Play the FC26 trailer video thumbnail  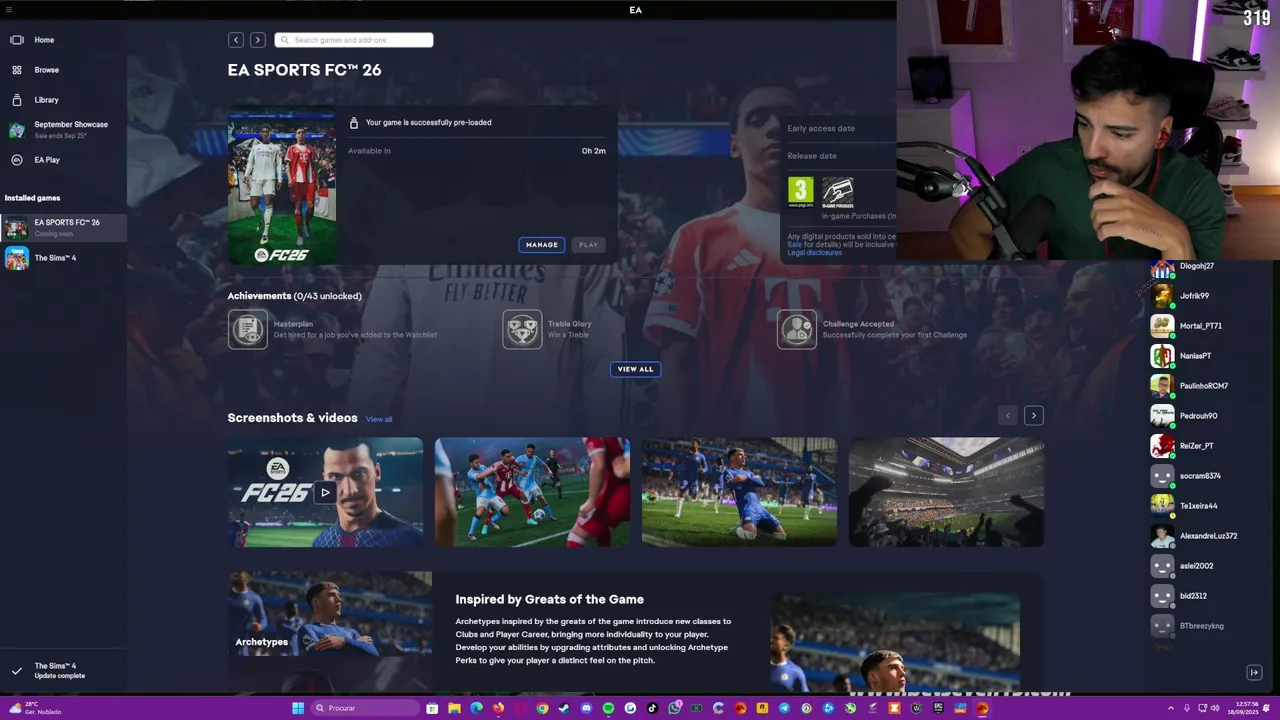[325, 492]
